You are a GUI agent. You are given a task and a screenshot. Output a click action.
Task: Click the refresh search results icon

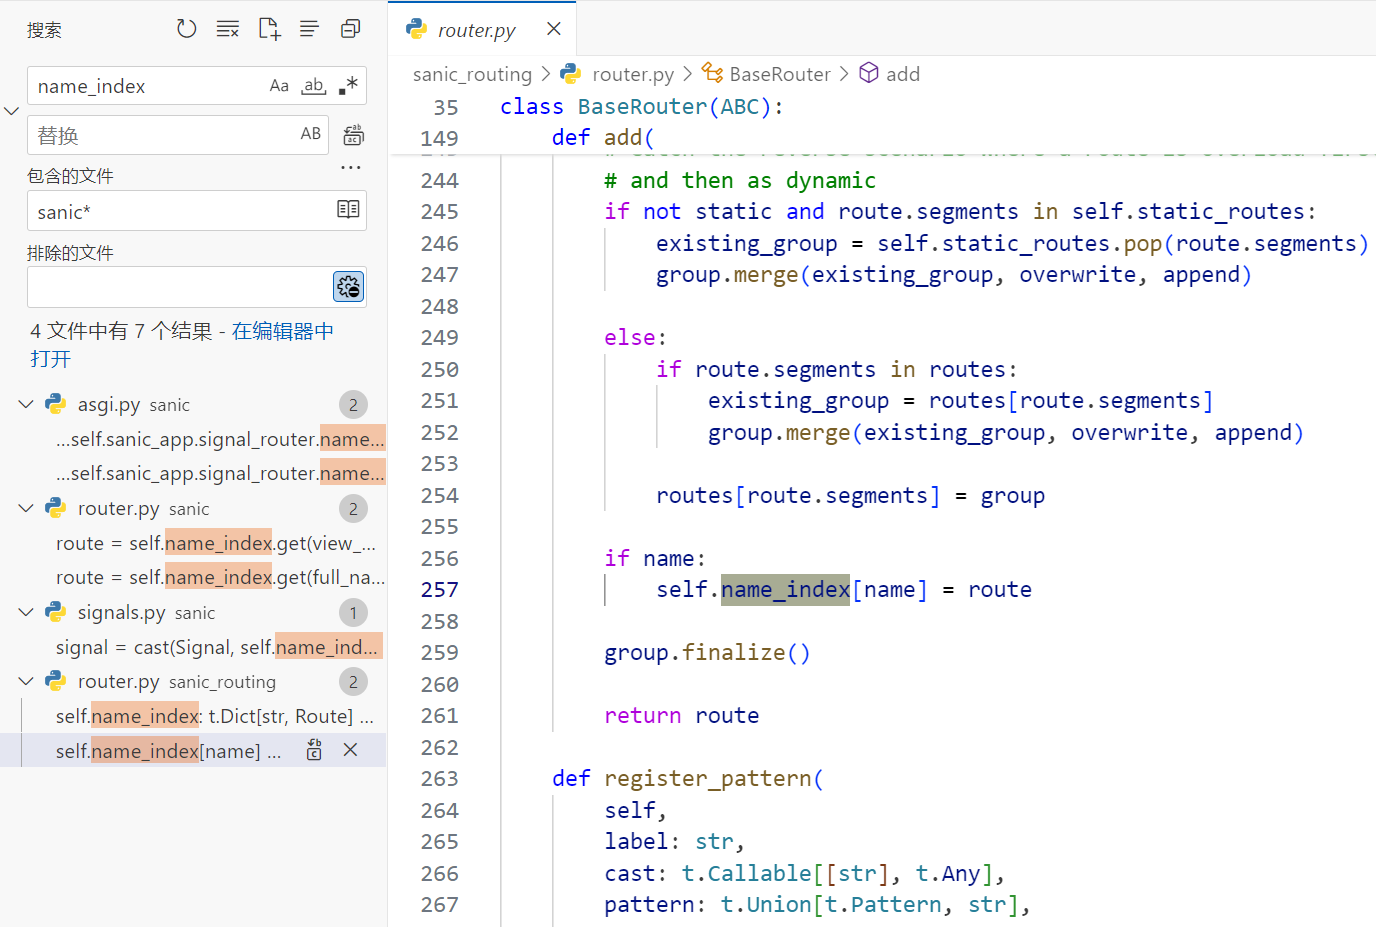coord(186,29)
